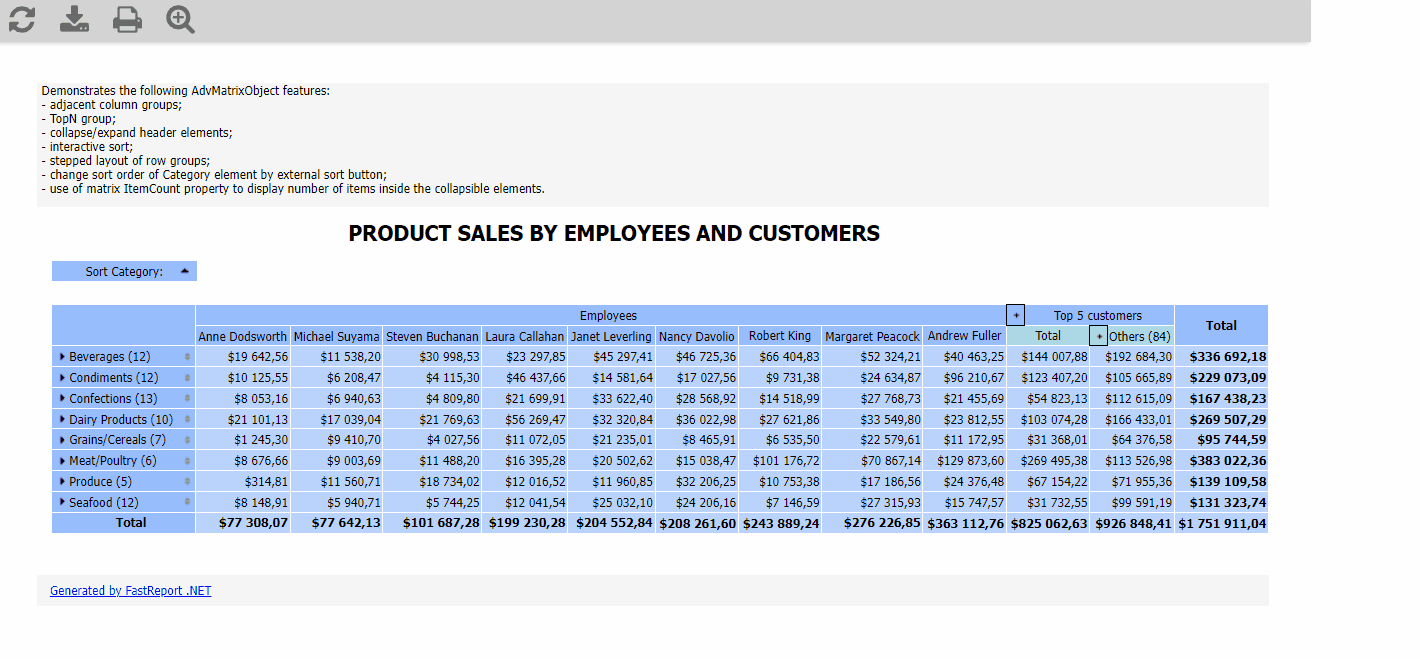
Task: Click the sort icon in the Condiments row
Action: coord(187,378)
